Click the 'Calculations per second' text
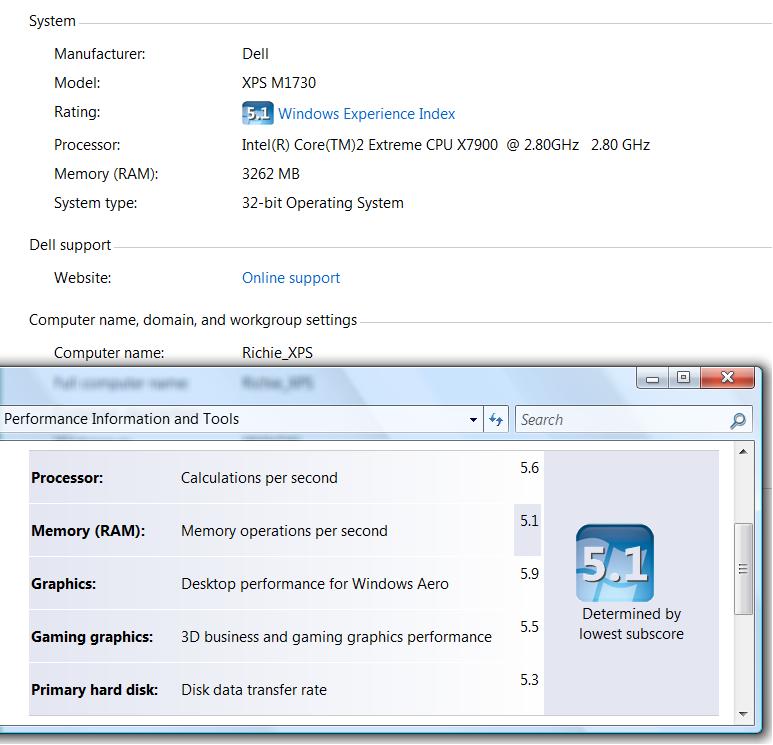Image resolution: width=773 pixels, height=745 pixels. click(259, 478)
